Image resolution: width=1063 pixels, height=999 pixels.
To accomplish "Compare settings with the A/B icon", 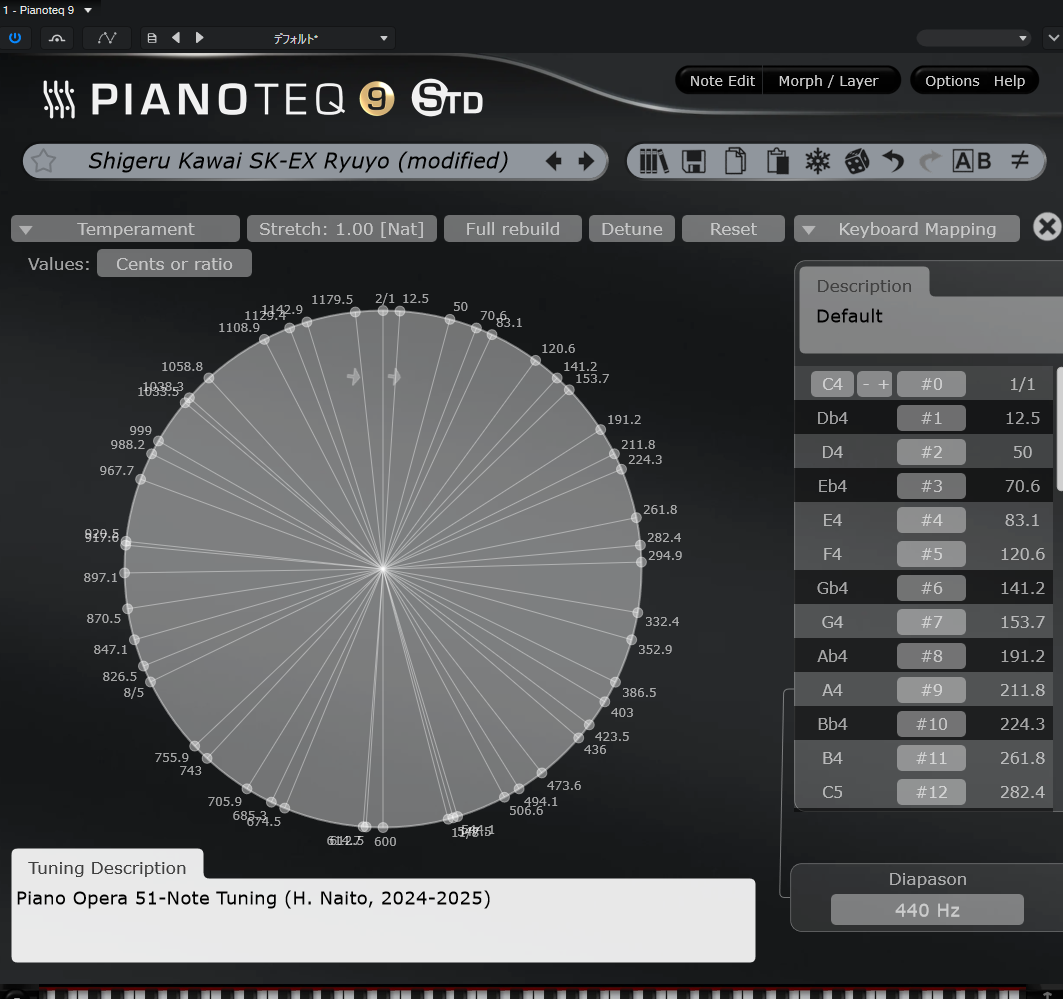I will point(972,160).
